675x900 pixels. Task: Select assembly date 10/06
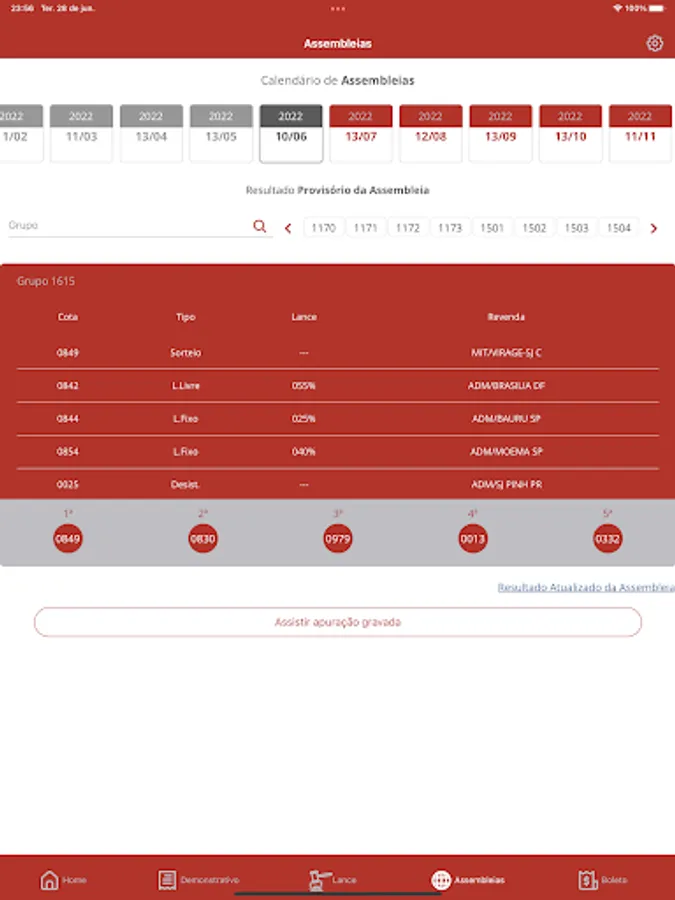click(291, 133)
